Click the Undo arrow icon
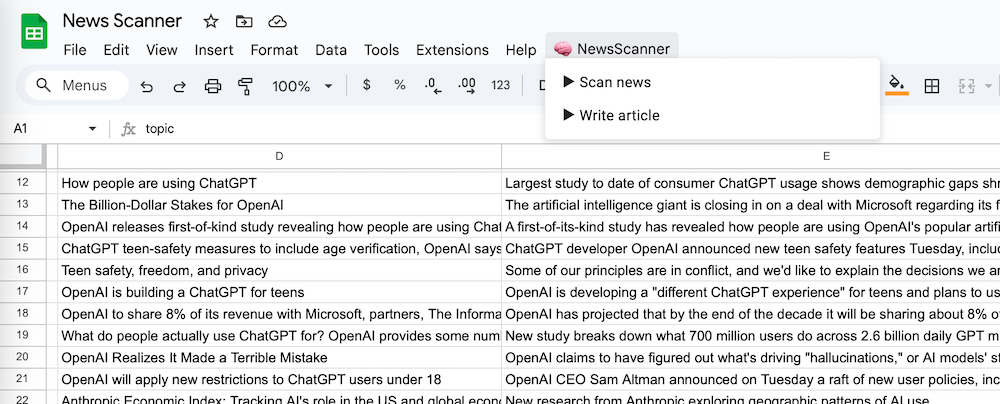The height and width of the screenshot is (404, 1000). click(x=147, y=86)
